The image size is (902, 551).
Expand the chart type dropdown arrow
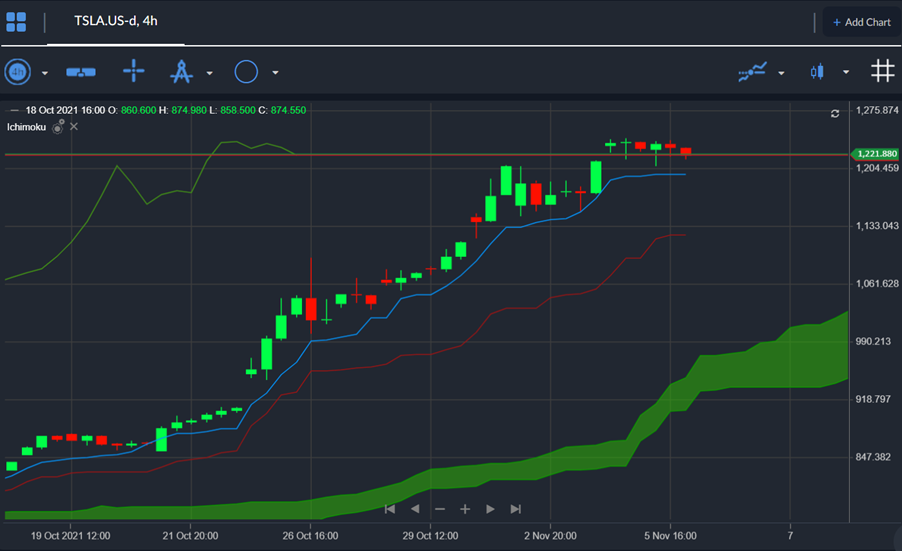(846, 72)
